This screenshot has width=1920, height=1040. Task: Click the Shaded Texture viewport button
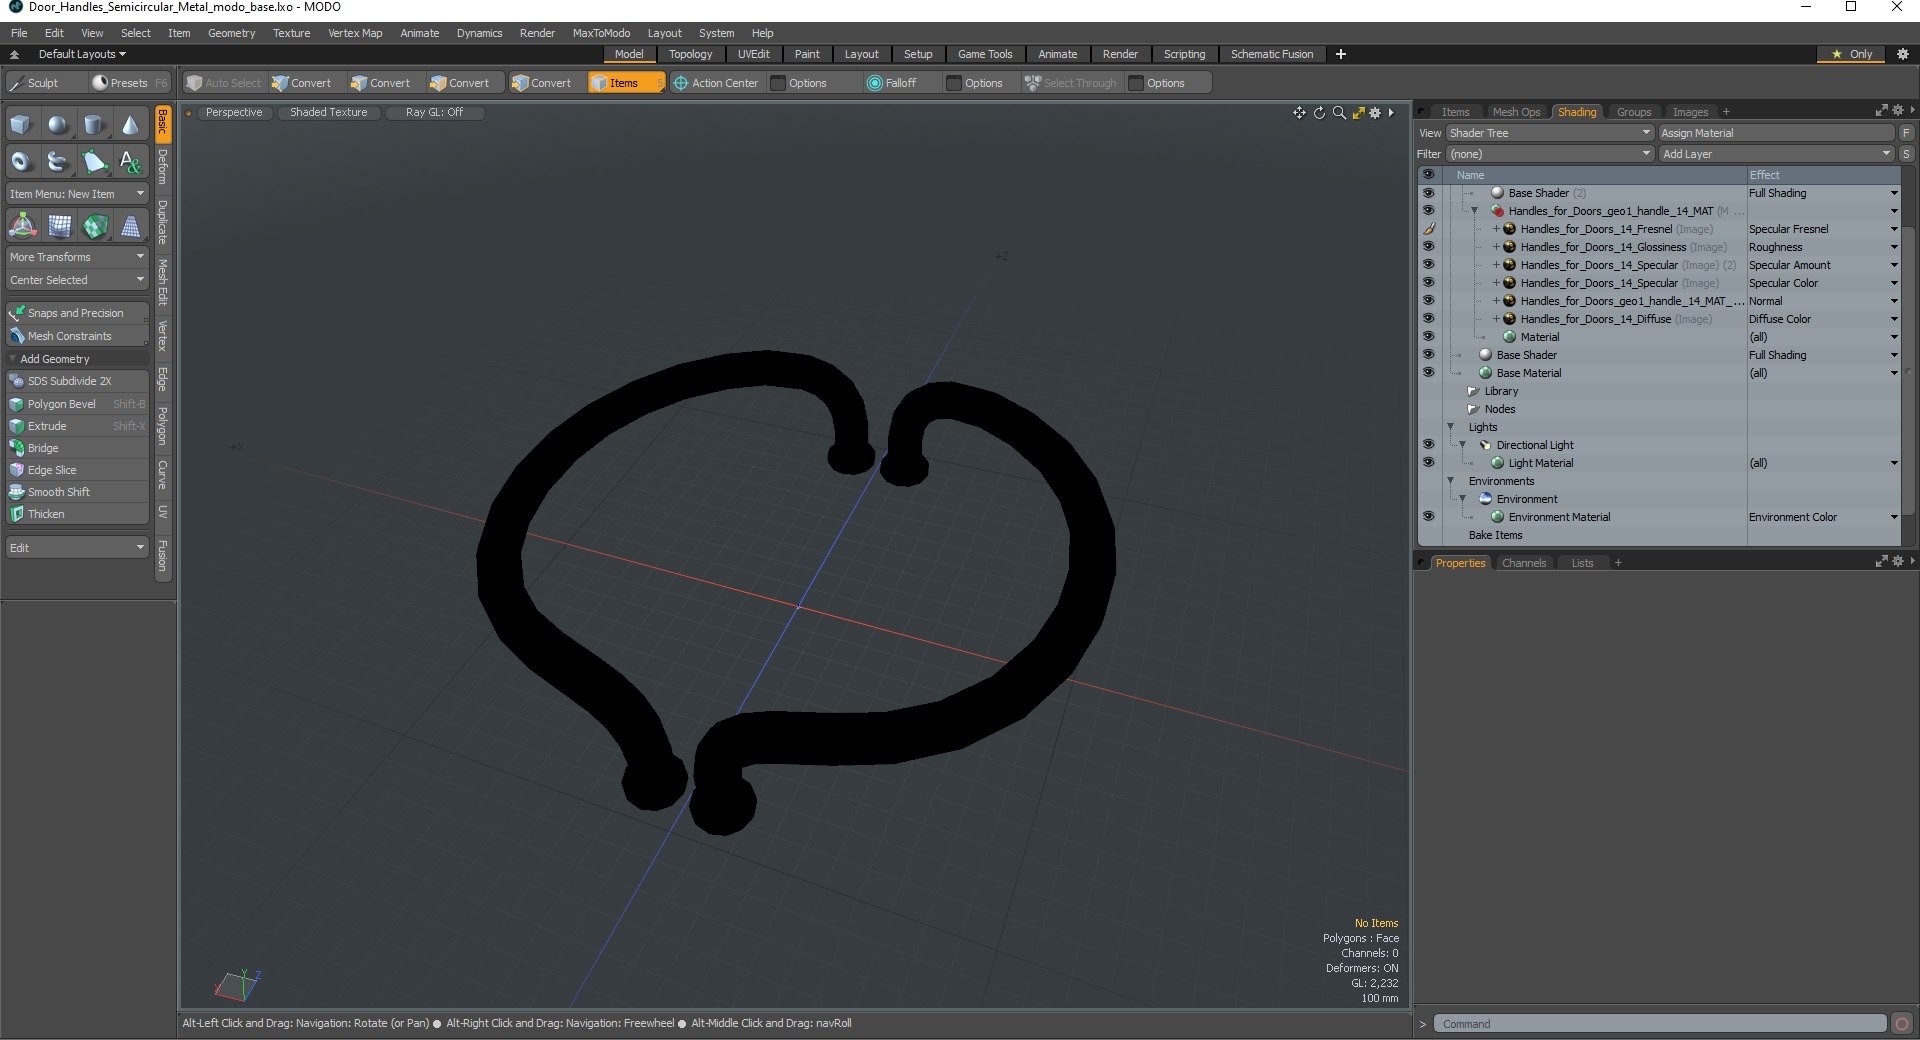tap(328, 112)
